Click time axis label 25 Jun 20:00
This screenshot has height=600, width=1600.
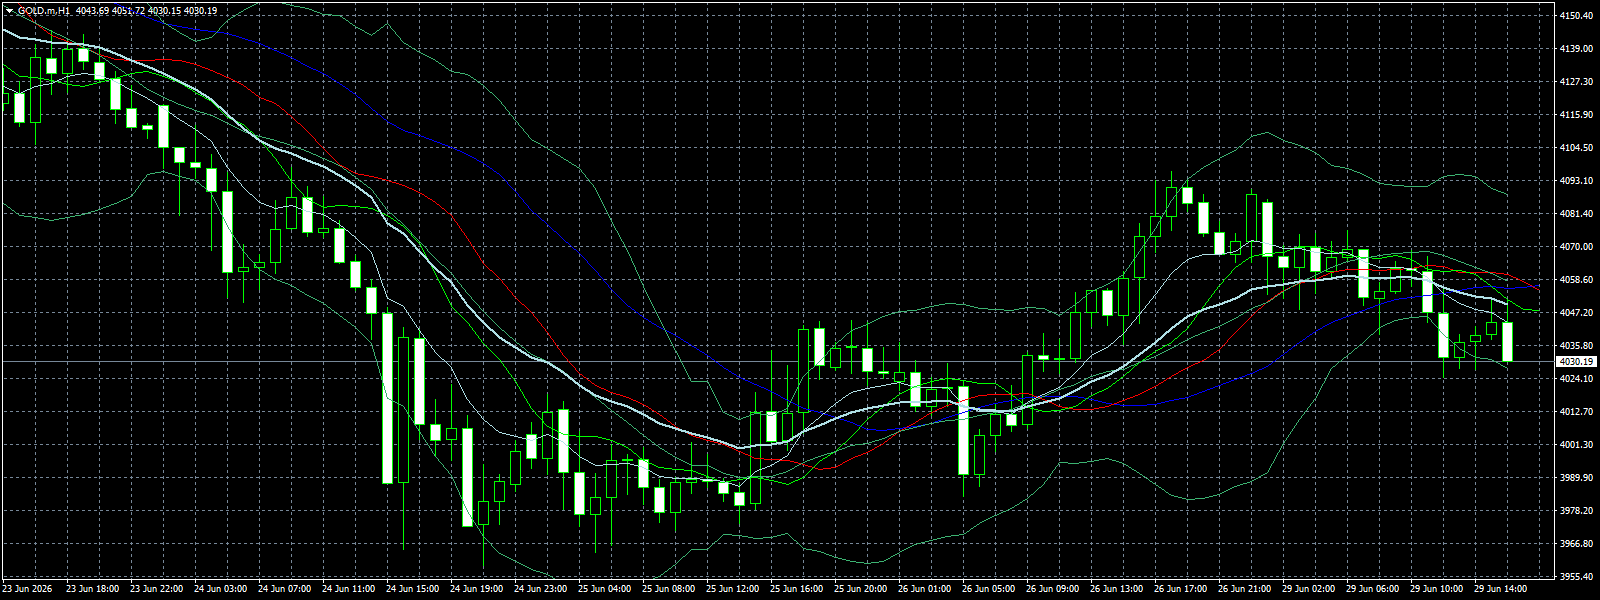[860, 589]
